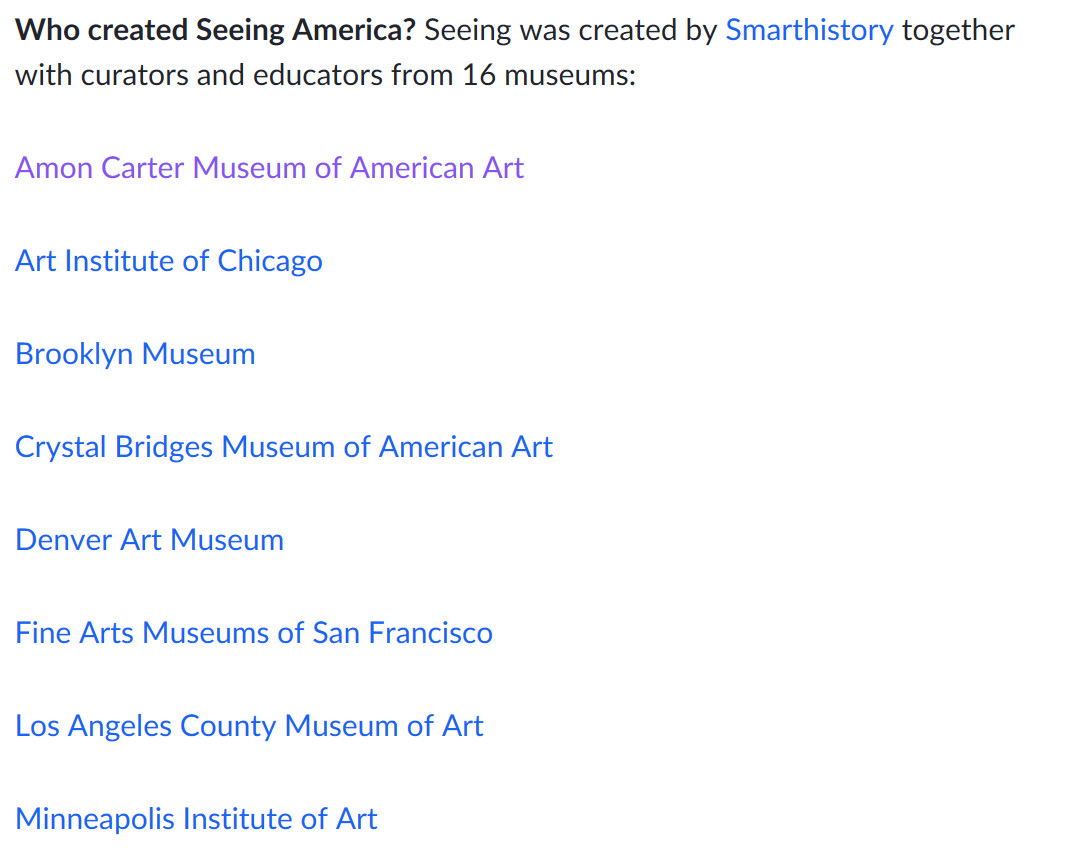The width and height of the screenshot is (1072, 862).
Task: Click the word "Brooklyn" in the museum list
Action: [74, 354]
